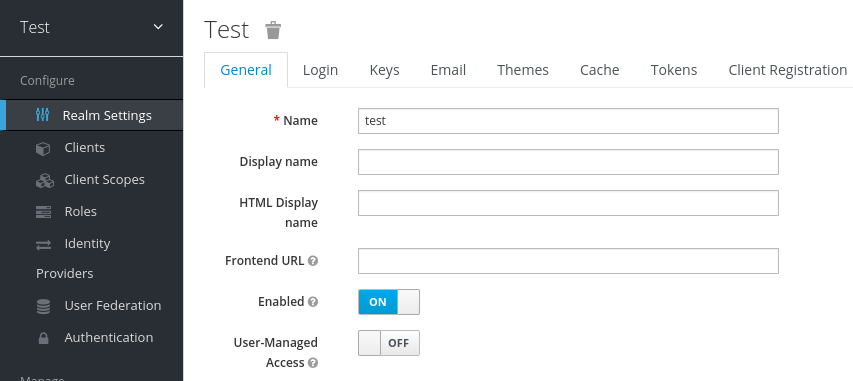Viewport: 853px width, 381px height.
Task: Click the Configure section heading
Action: point(47,81)
